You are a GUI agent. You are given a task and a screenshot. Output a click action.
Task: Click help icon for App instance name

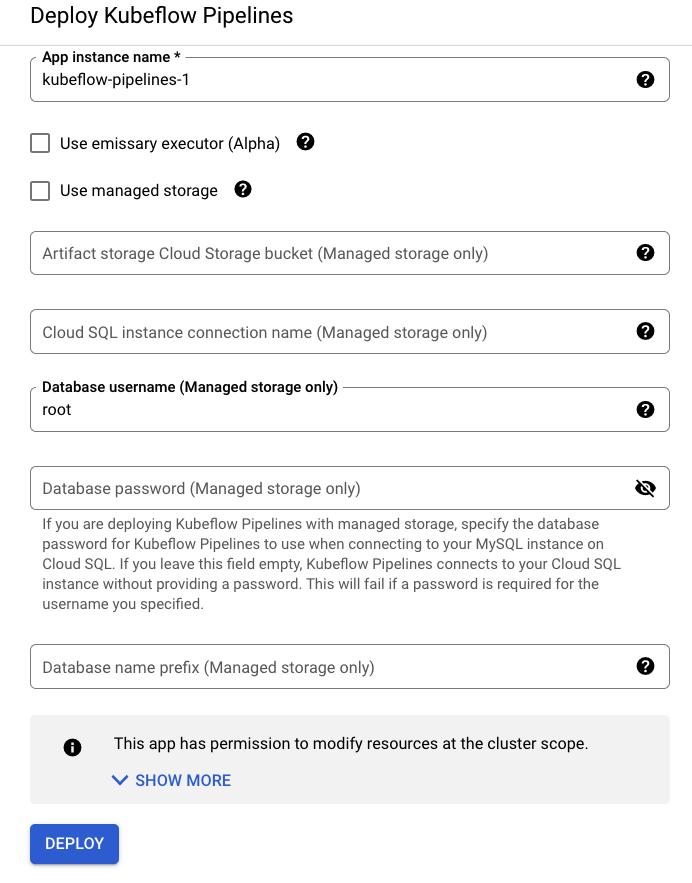pos(646,80)
